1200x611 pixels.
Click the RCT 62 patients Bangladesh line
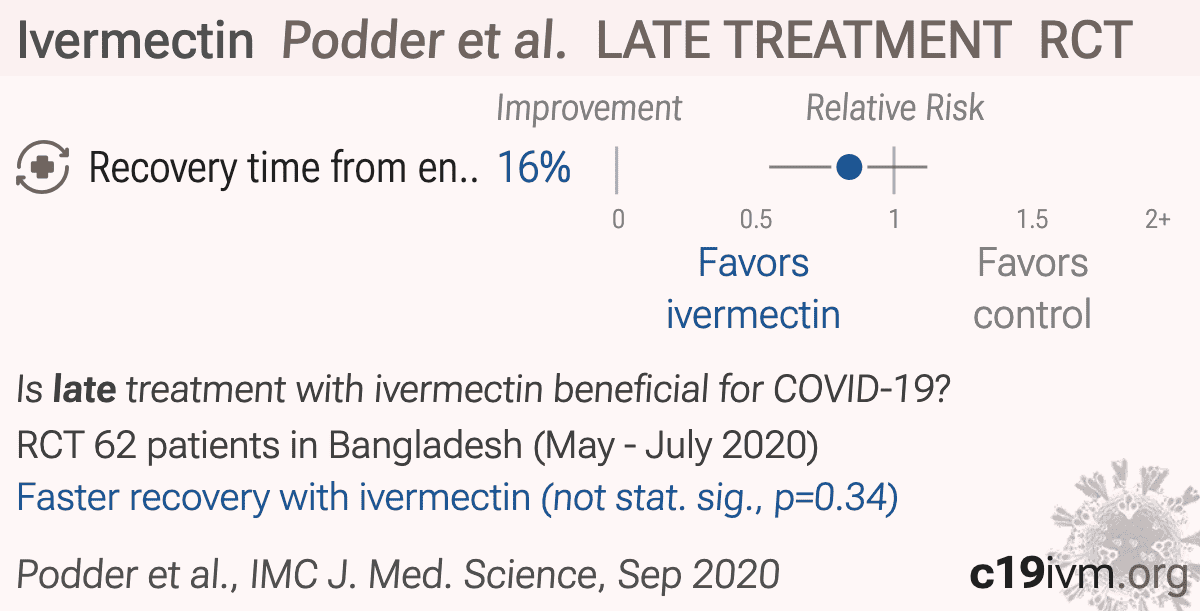(418, 445)
